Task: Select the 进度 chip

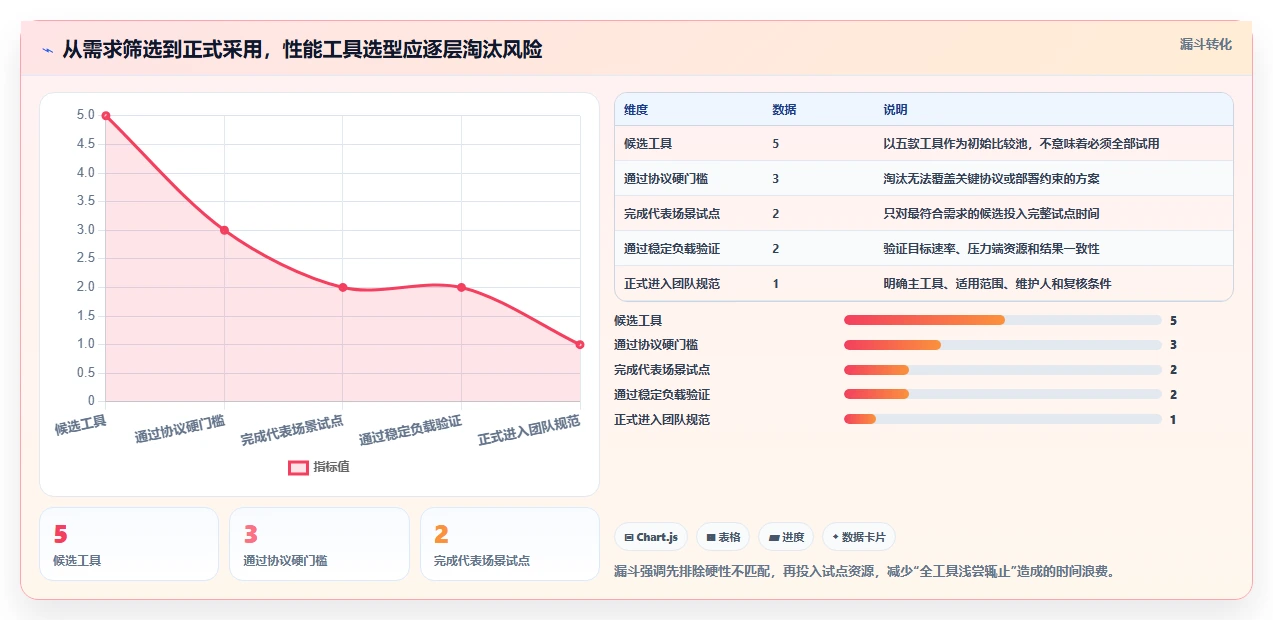Action: (786, 537)
